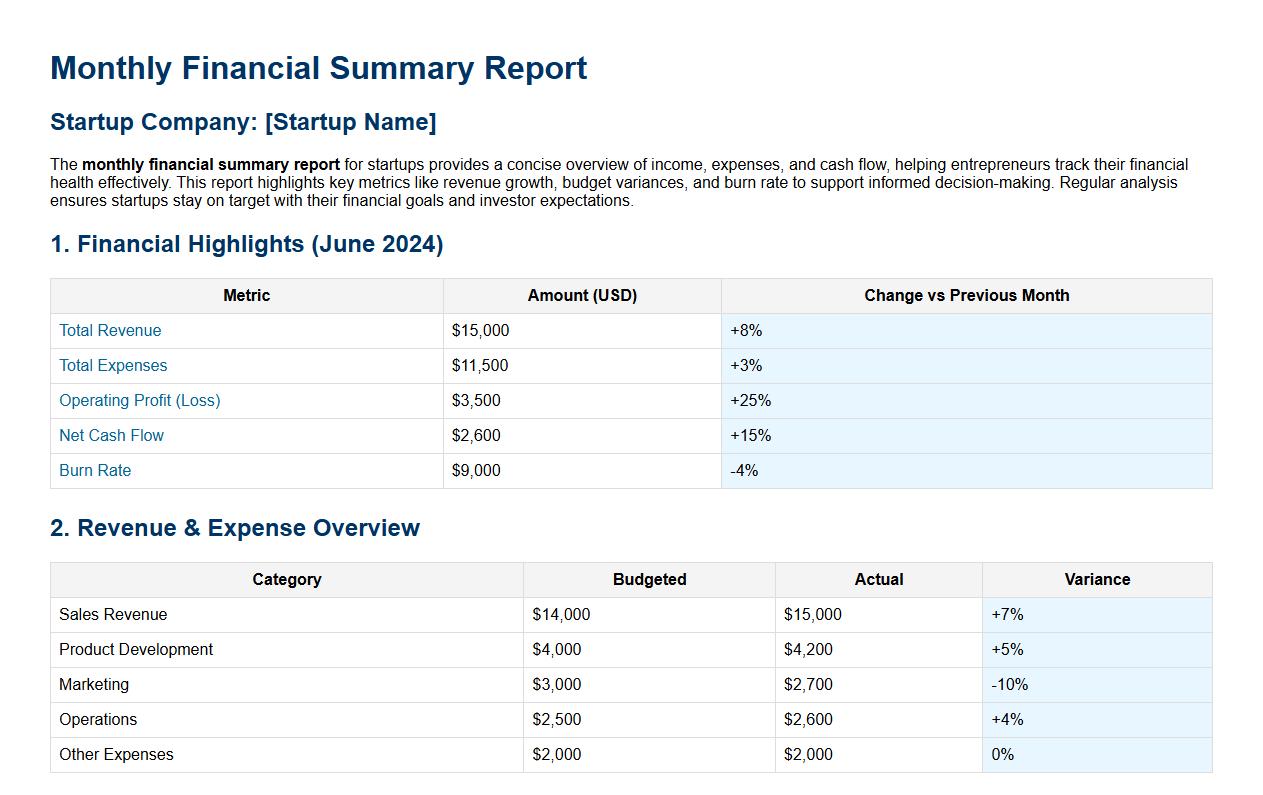Click the Budgeted column header

[x=648, y=579]
